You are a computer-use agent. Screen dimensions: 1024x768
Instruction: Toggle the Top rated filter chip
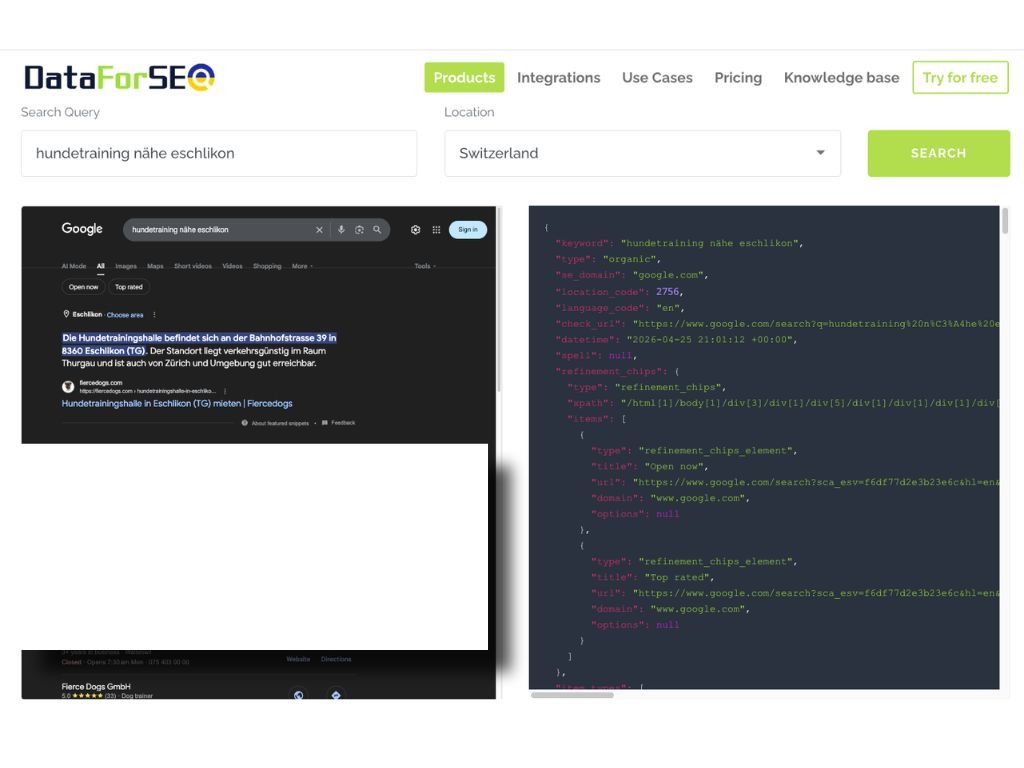[129, 287]
